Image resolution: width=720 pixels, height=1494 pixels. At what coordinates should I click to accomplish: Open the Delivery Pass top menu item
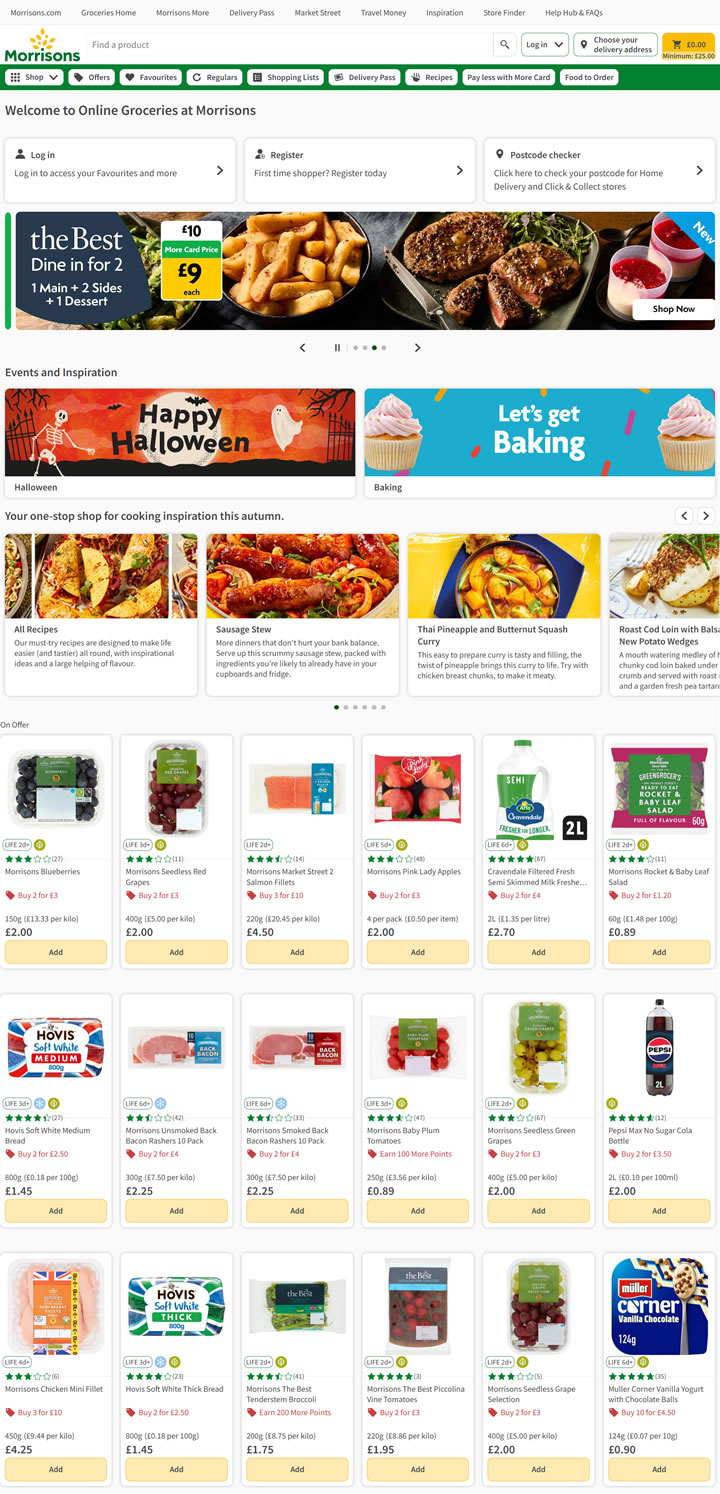click(x=251, y=13)
